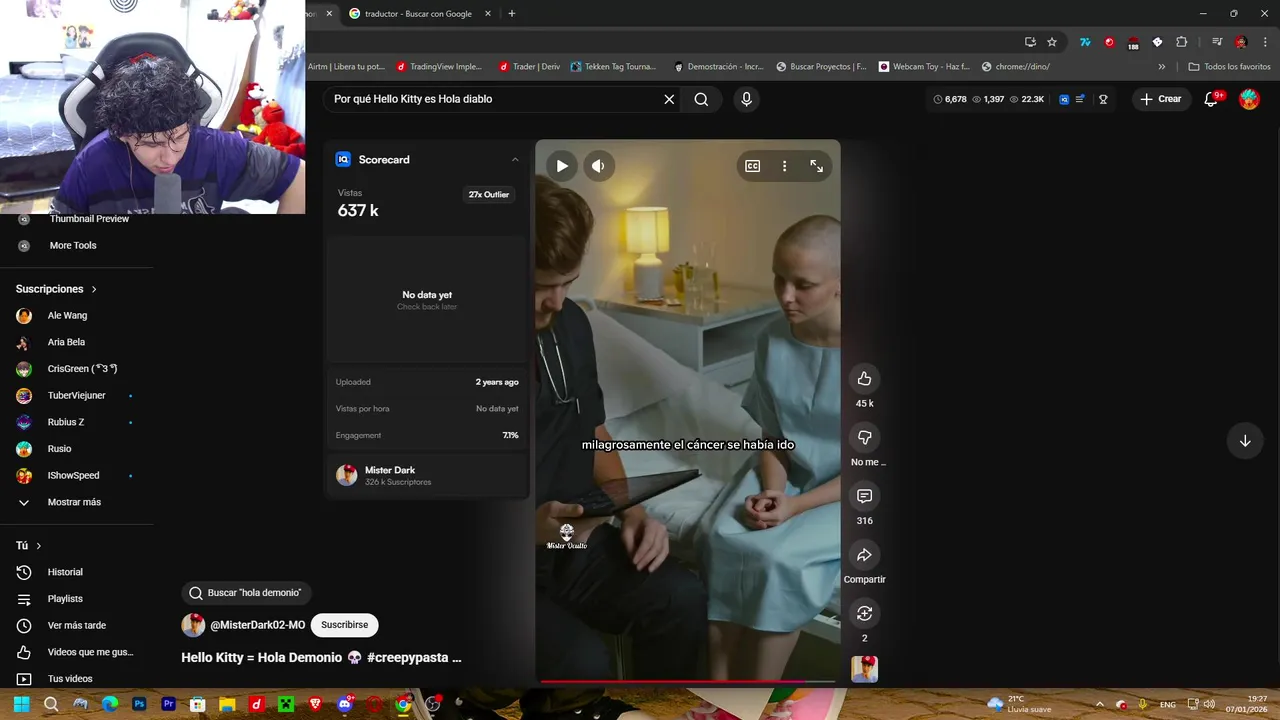The width and height of the screenshot is (1280, 720).
Task: Expand Suscripciones section chevron
Action: [94, 289]
